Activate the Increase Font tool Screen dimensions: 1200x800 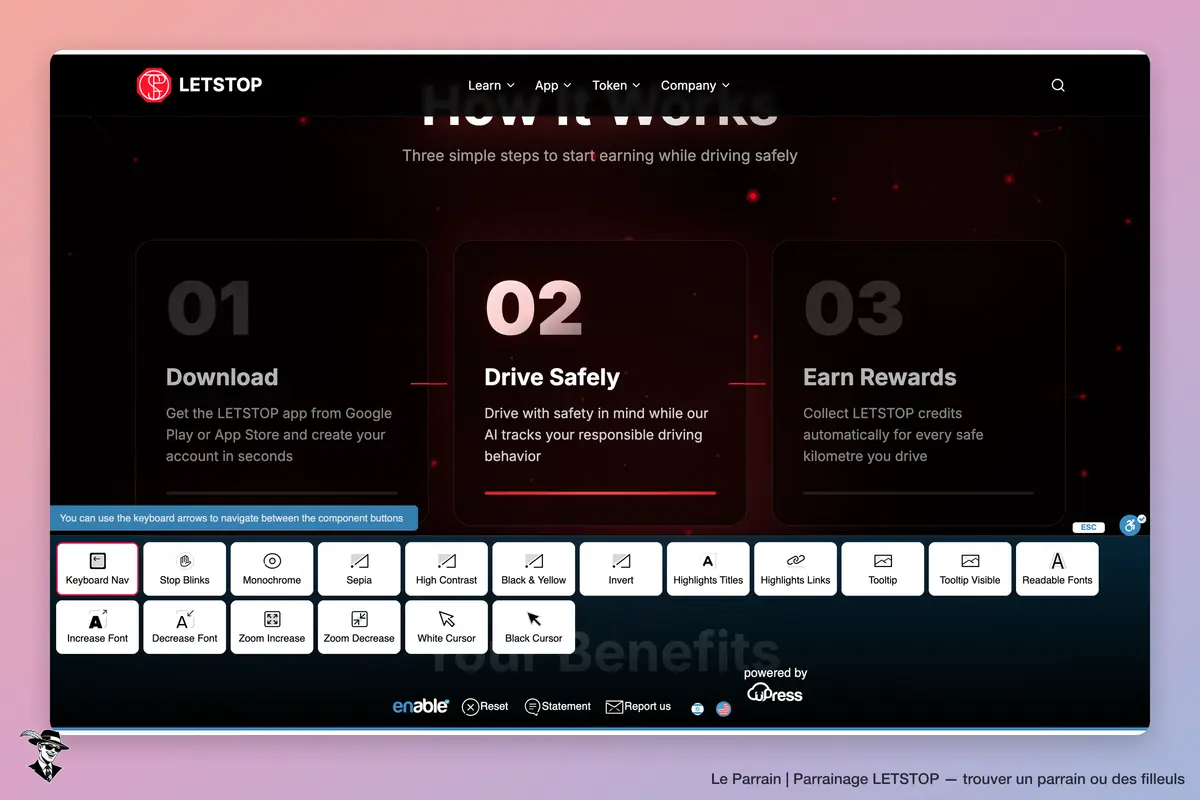(x=98, y=627)
